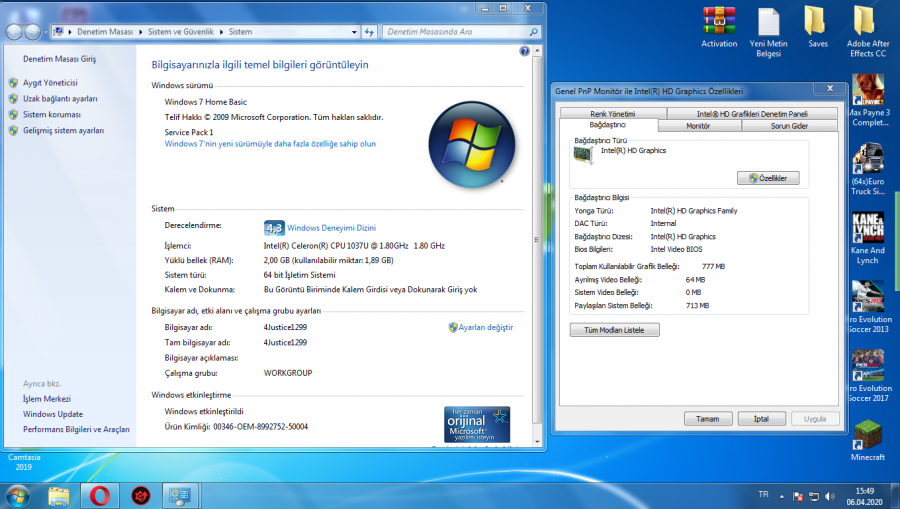This screenshot has width=900, height=509.
Task: Open Uzak bağlantı ayarları link
Action: point(60,99)
